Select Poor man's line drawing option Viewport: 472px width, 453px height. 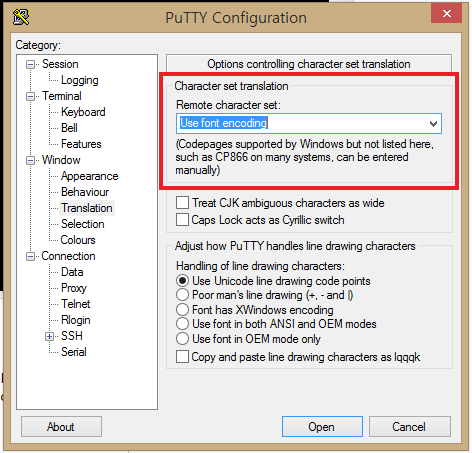182,295
